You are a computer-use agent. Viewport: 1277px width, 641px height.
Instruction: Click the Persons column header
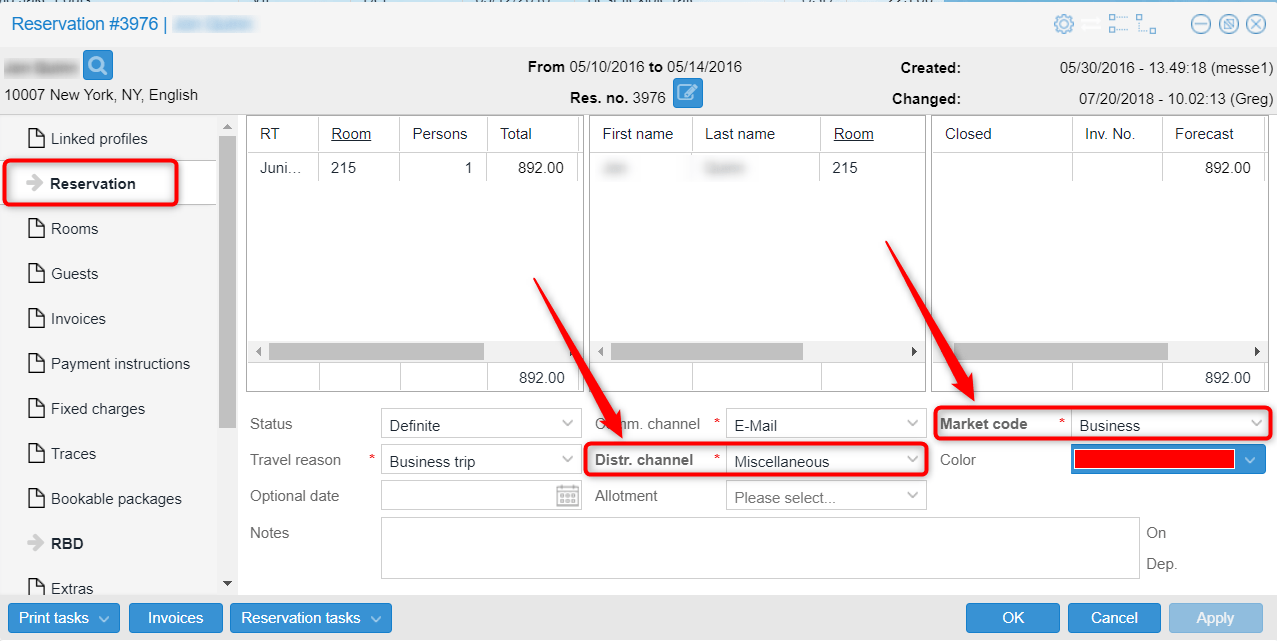[440, 134]
